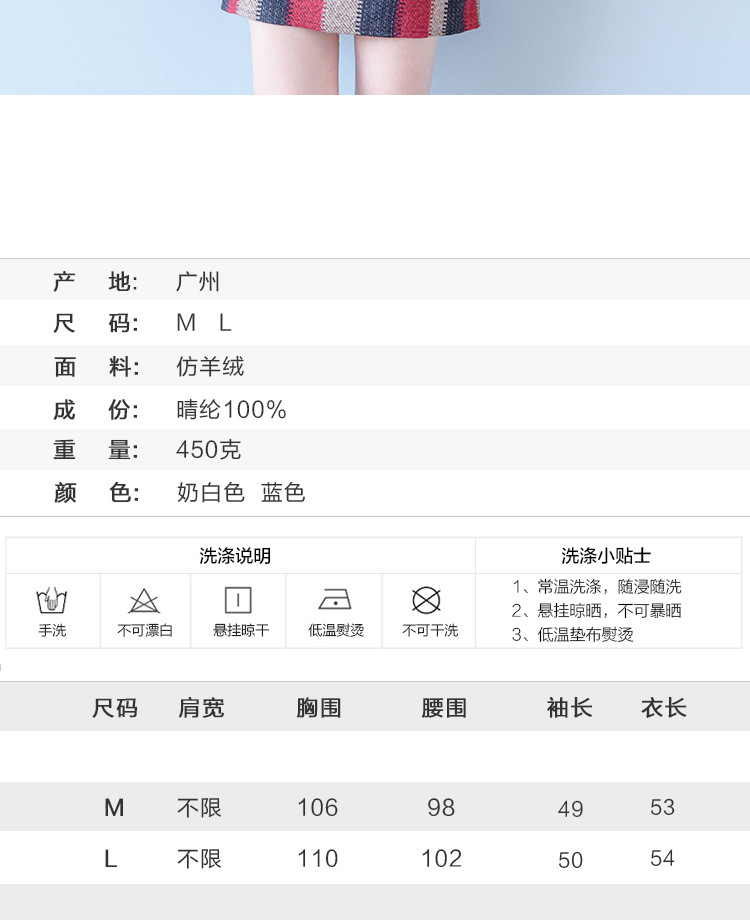Click tip 1 常温洗涤，随浸随洗
This screenshot has height=920, width=750.
pyautogui.click(x=597, y=587)
